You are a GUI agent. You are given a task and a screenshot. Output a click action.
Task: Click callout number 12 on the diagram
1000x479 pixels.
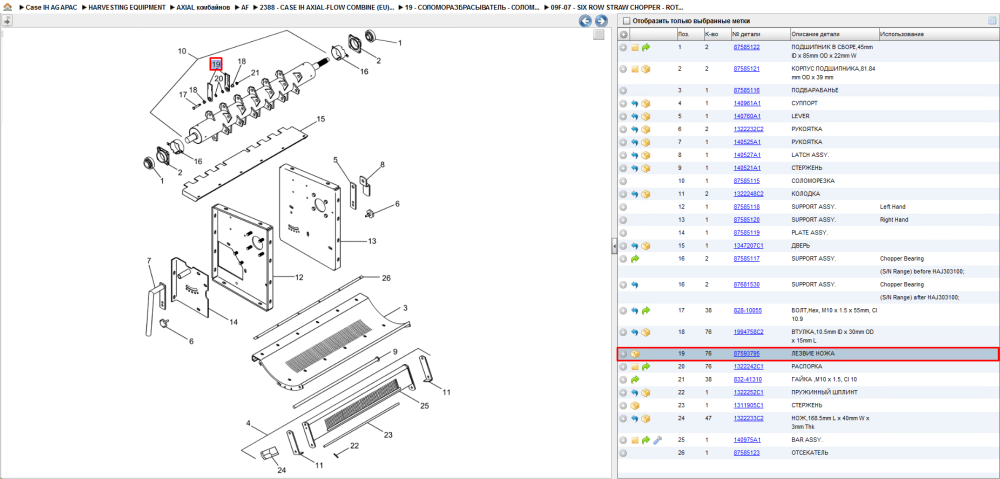298,277
